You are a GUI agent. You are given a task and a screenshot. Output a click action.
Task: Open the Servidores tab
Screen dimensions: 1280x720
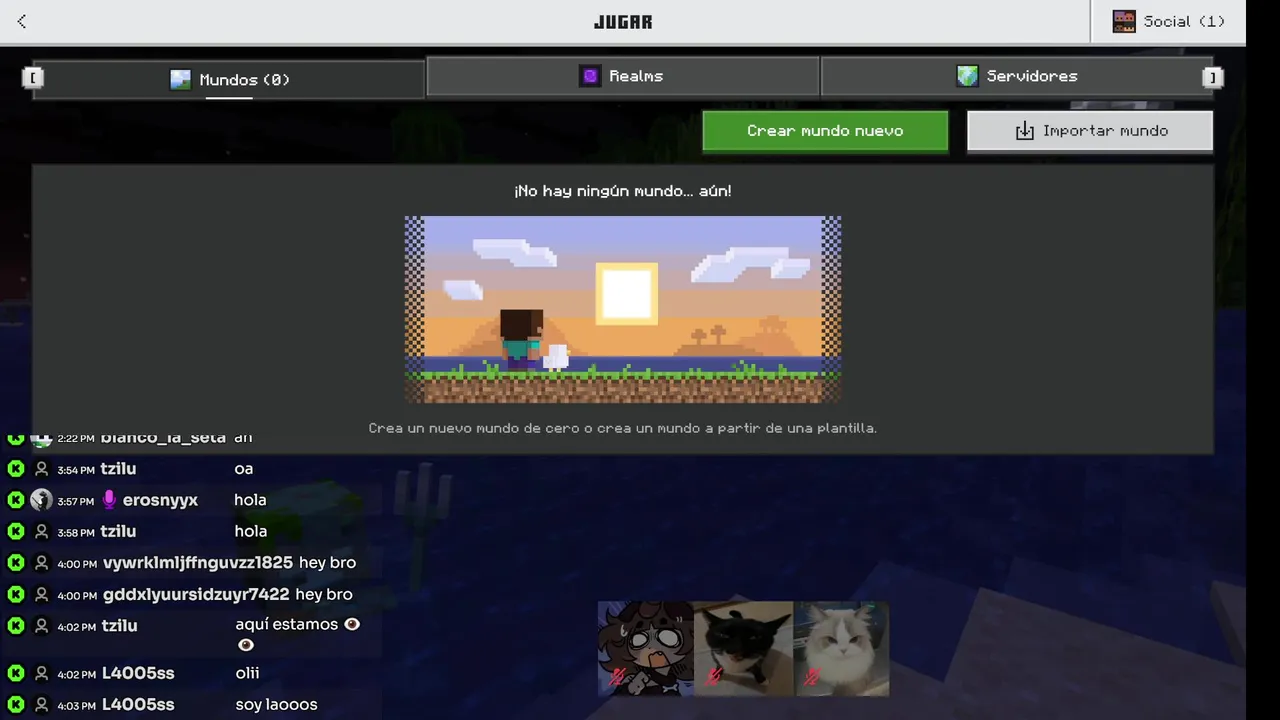1017,76
